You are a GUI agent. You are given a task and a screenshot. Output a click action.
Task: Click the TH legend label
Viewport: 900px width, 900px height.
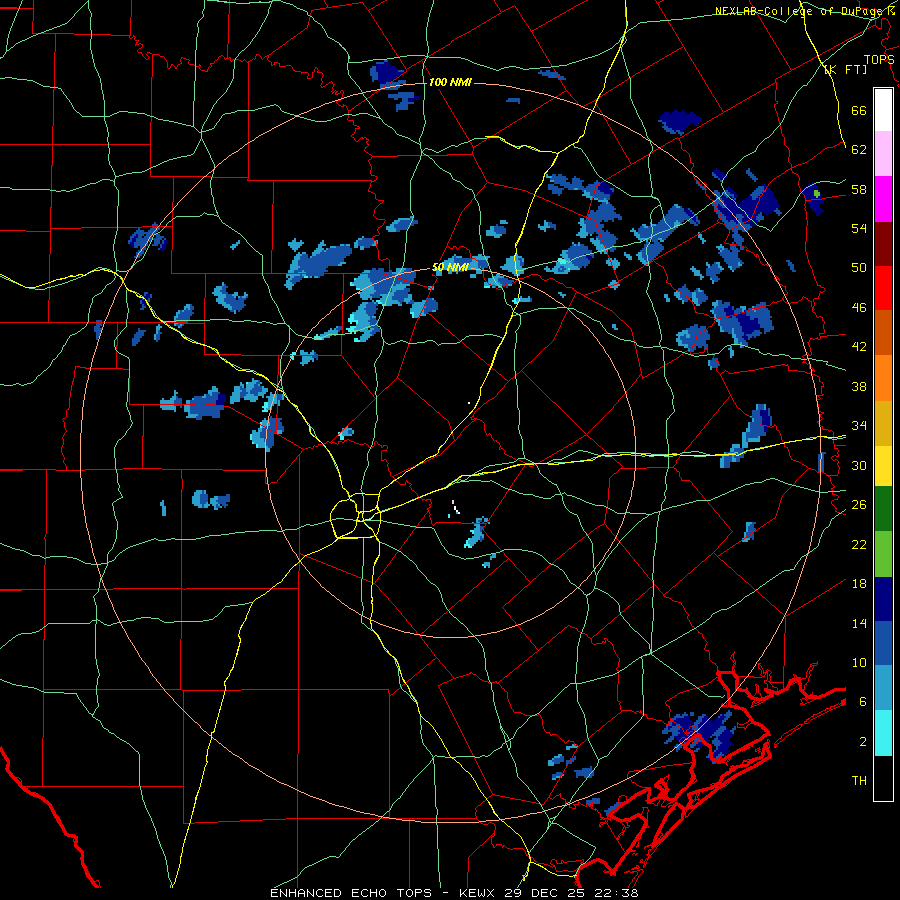(859, 781)
